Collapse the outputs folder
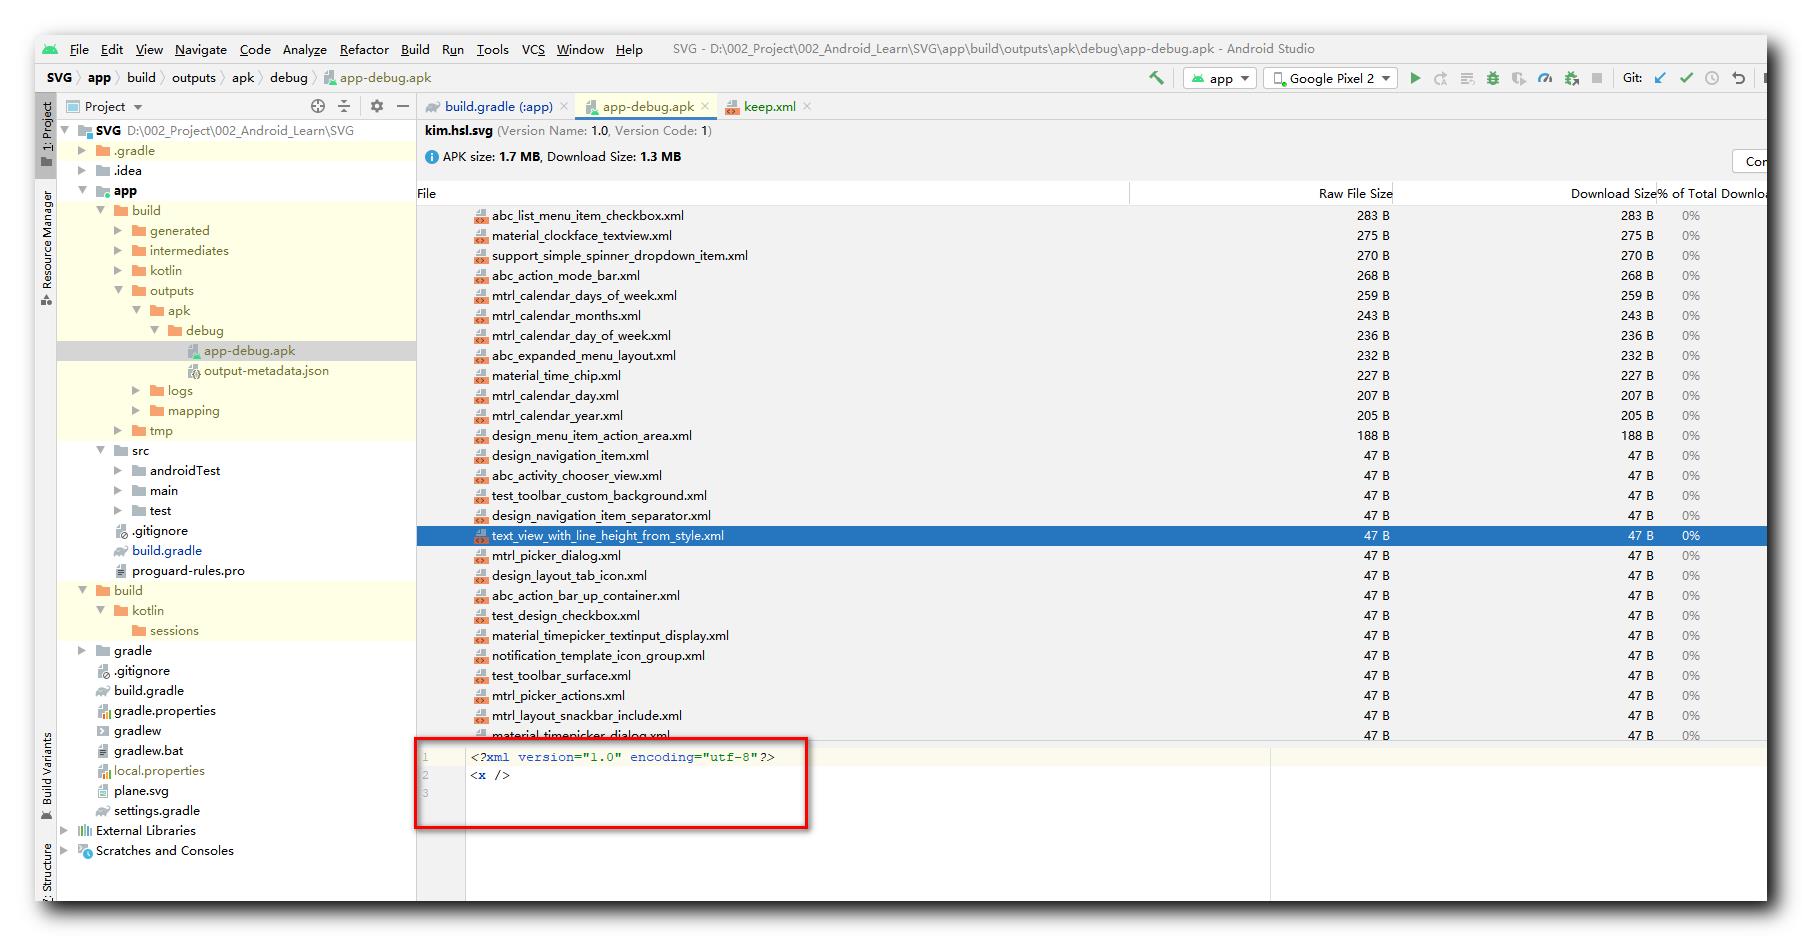 tap(119, 291)
